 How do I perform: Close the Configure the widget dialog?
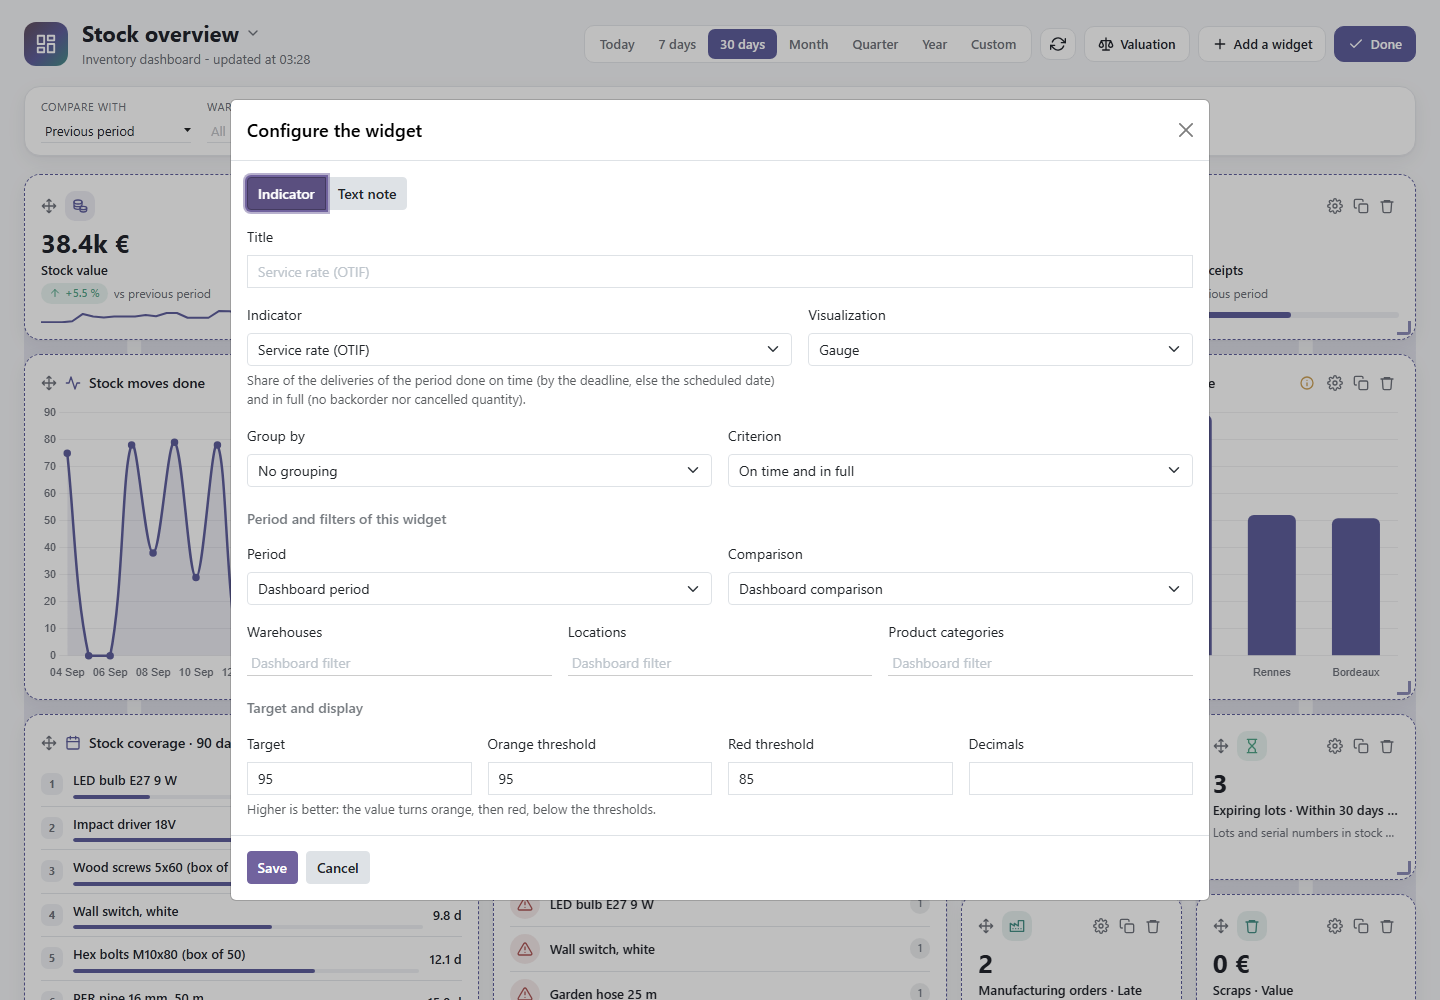point(1186,130)
